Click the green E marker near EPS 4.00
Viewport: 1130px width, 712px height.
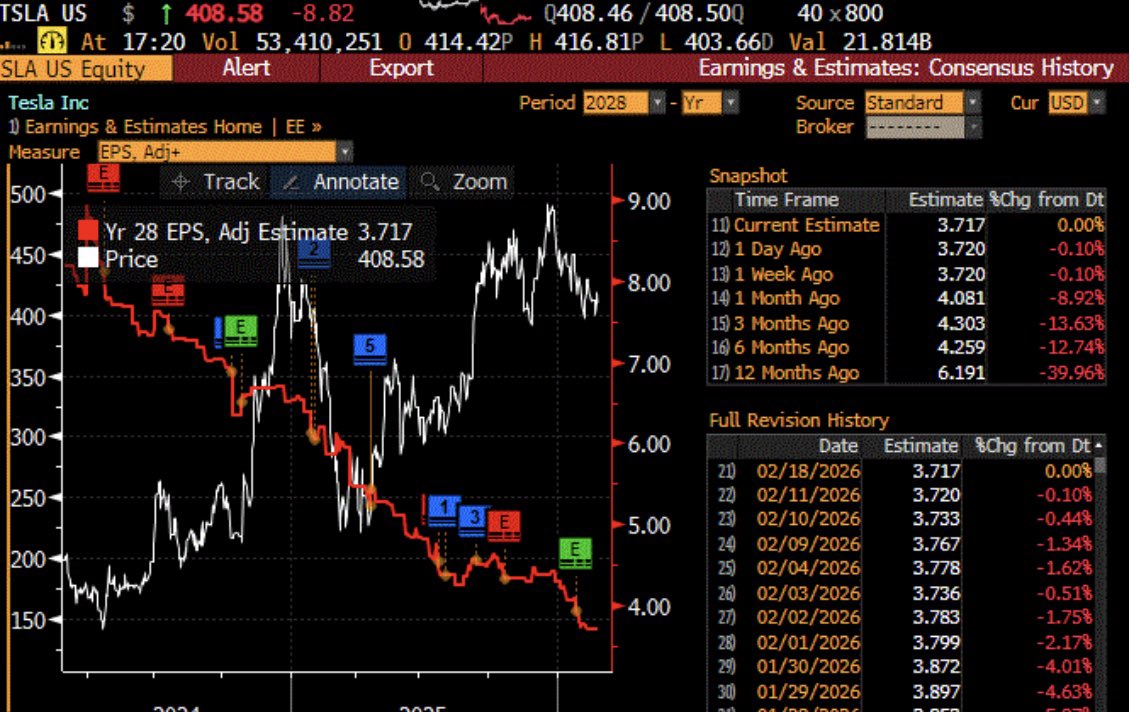[576, 553]
